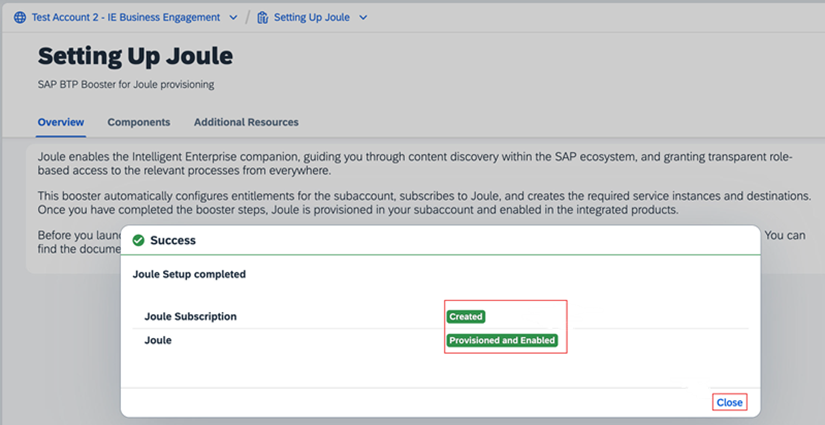Click the booster clipboard icon beside Setting Up Joule
The height and width of the screenshot is (425, 825).
[x=263, y=18]
